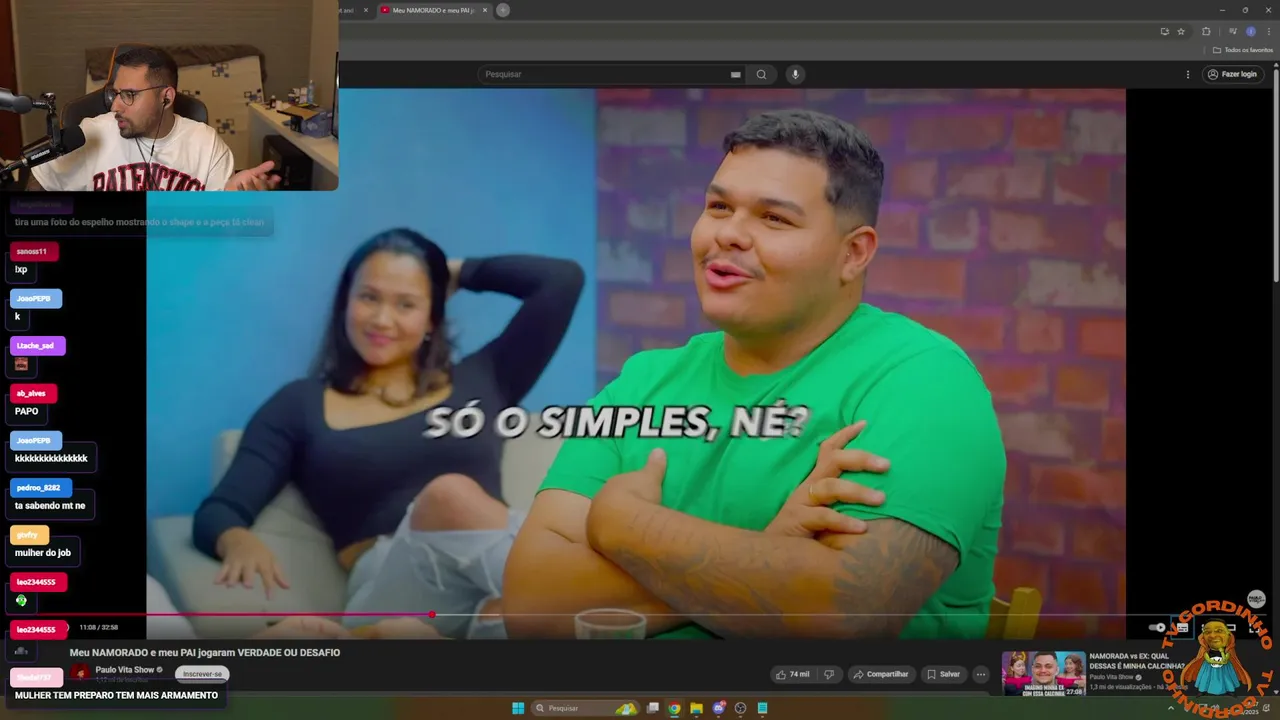The image size is (1280, 720).
Task: Open the Paulo Vita Show channel name
Action: click(x=125, y=670)
